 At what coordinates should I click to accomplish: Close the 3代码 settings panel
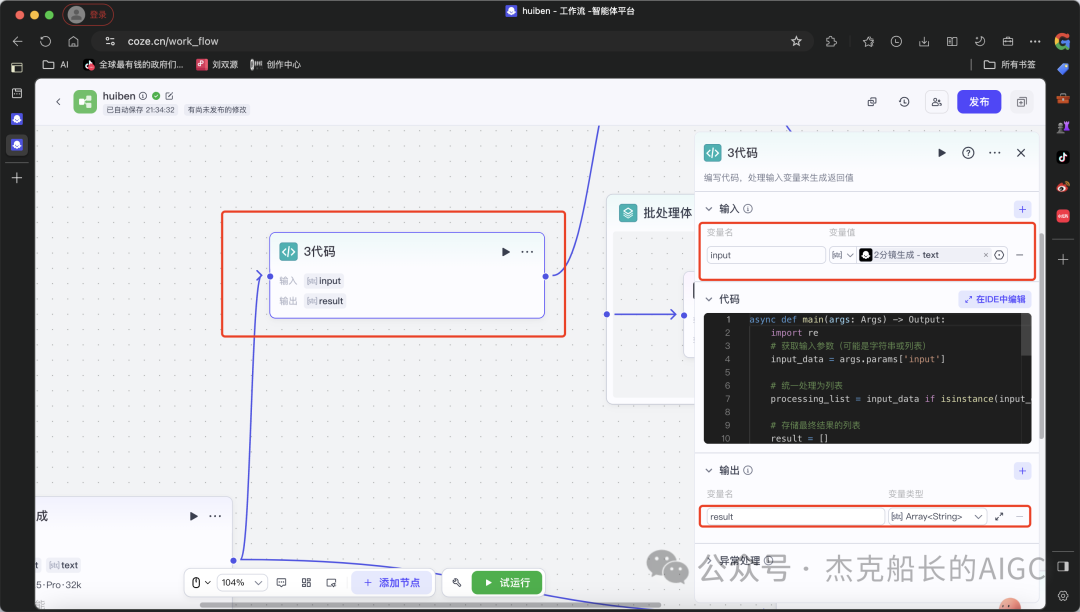(x=1021, y=153)
